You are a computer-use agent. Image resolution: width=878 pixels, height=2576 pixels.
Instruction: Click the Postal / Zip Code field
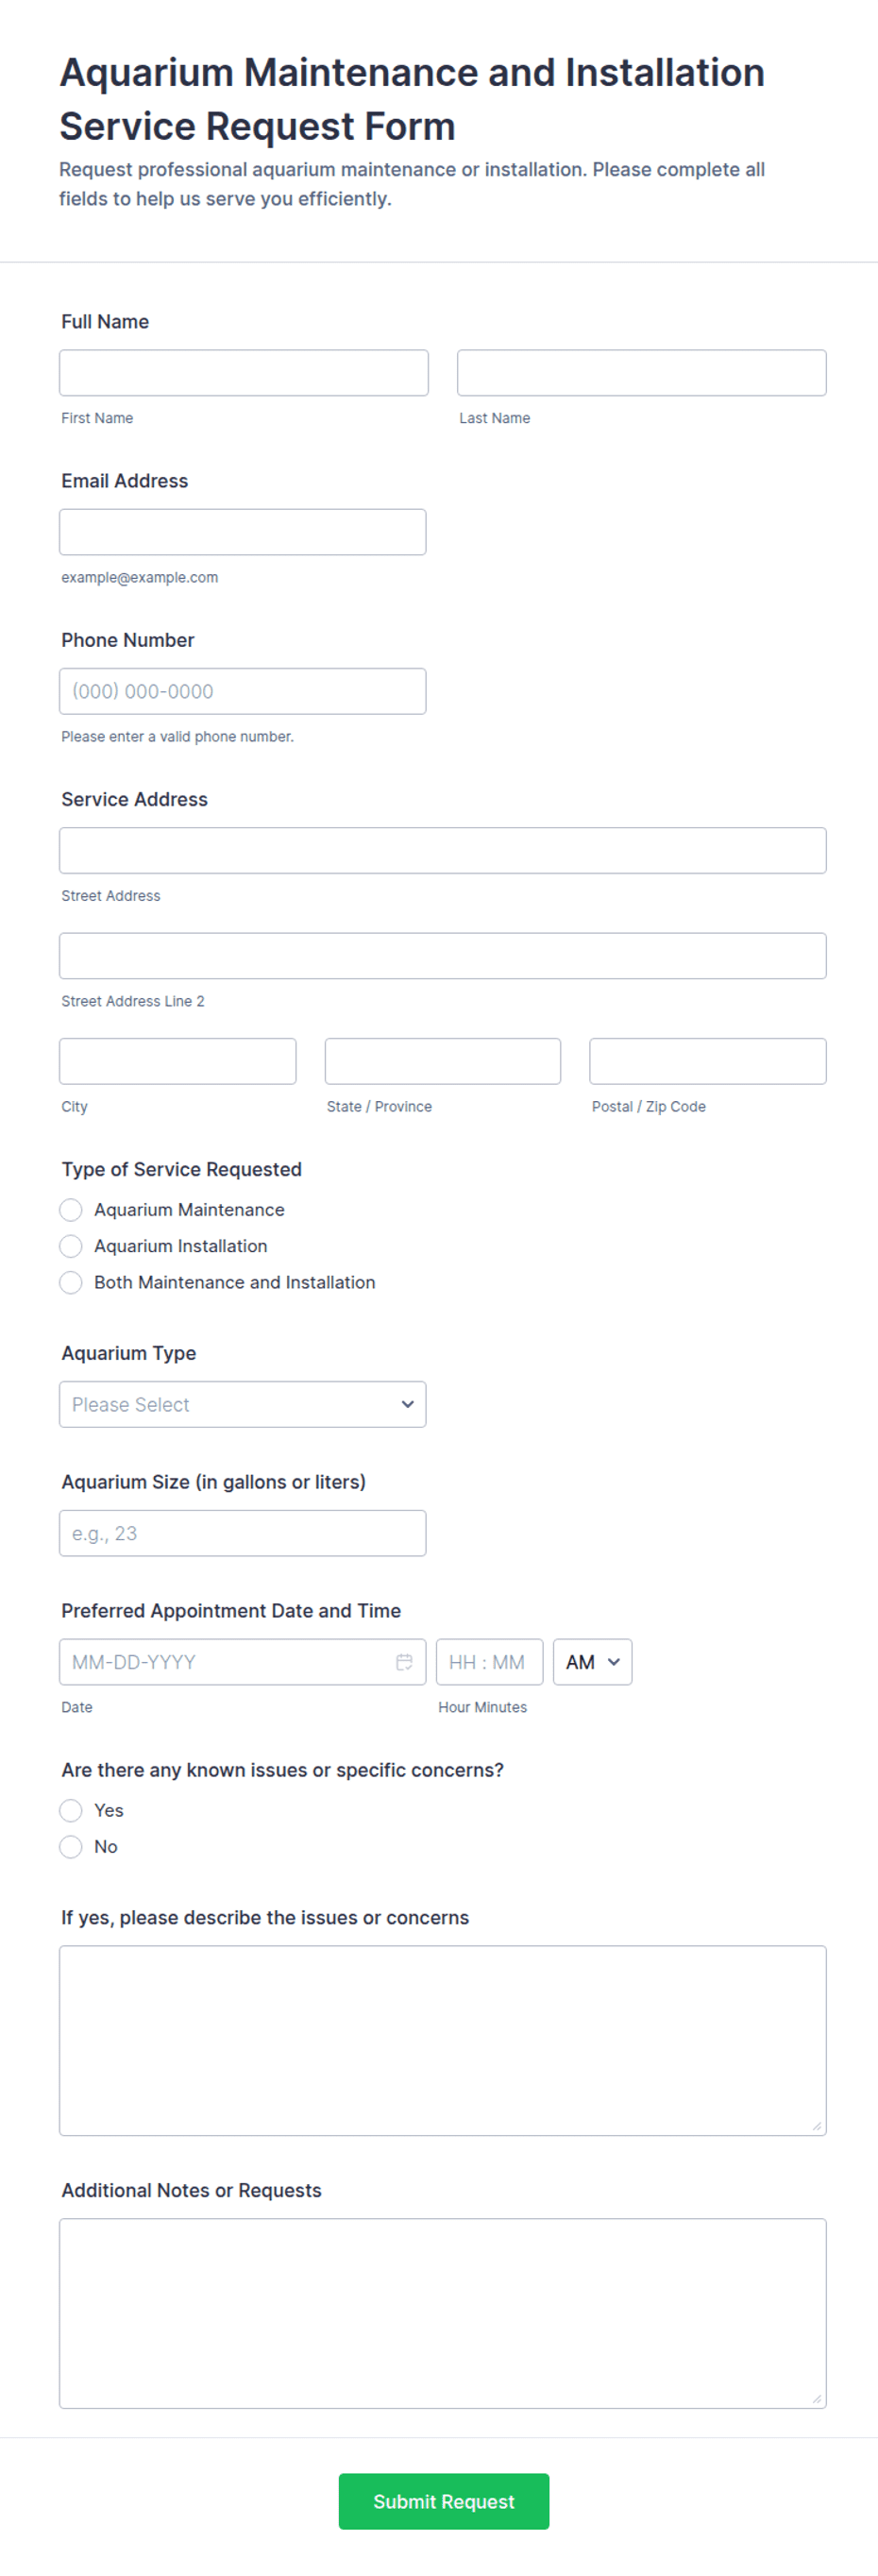point(708,1060)
